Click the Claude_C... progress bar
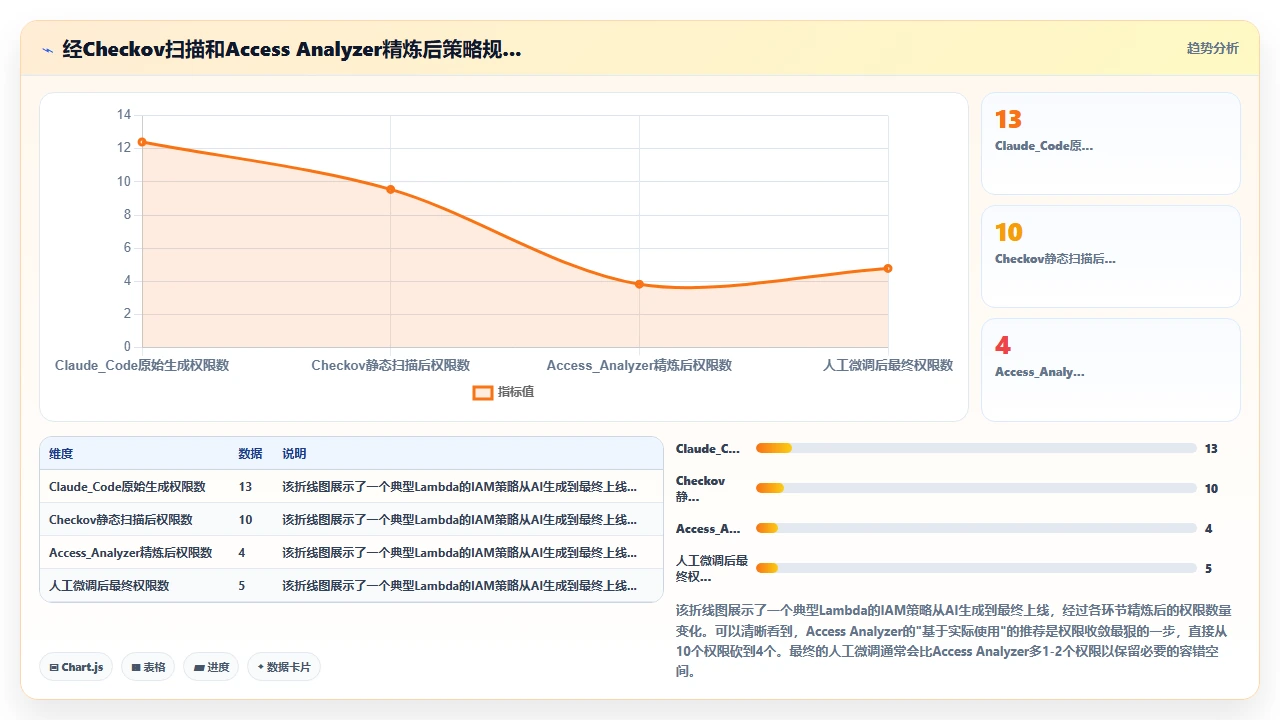 (x=976, y=448)
